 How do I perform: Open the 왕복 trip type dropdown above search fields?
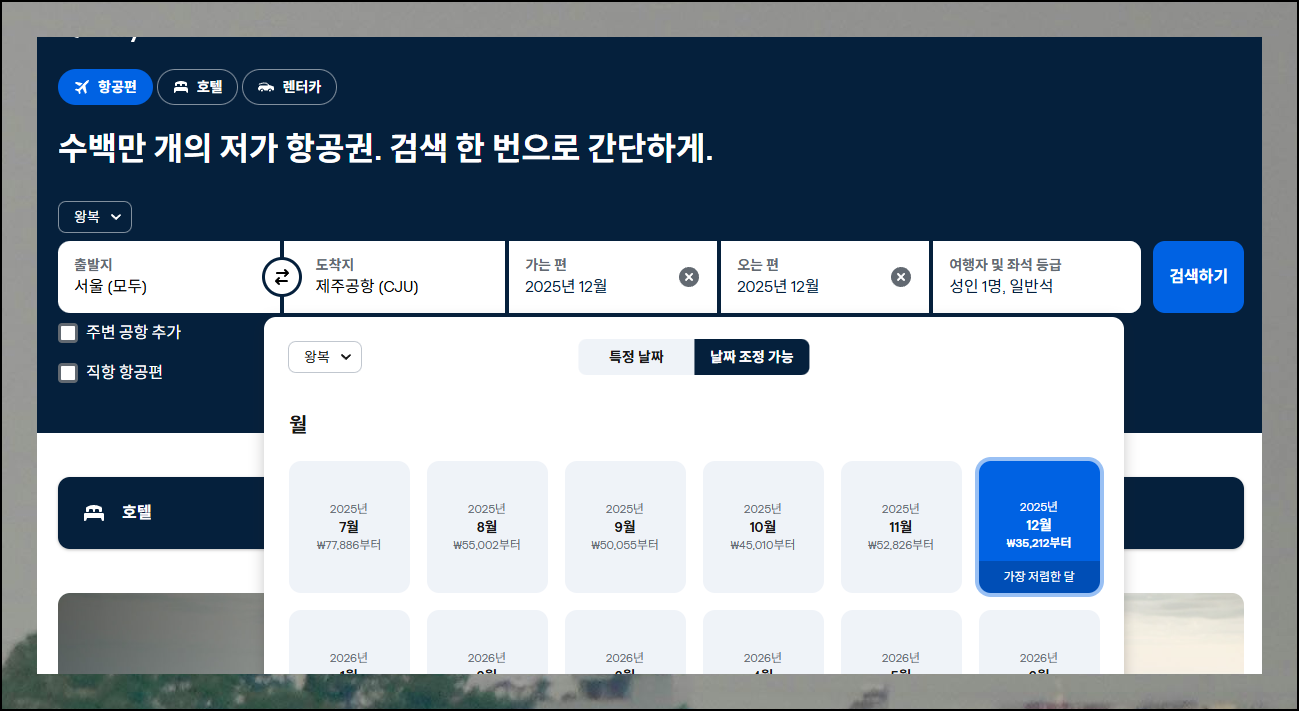[95, 217]
